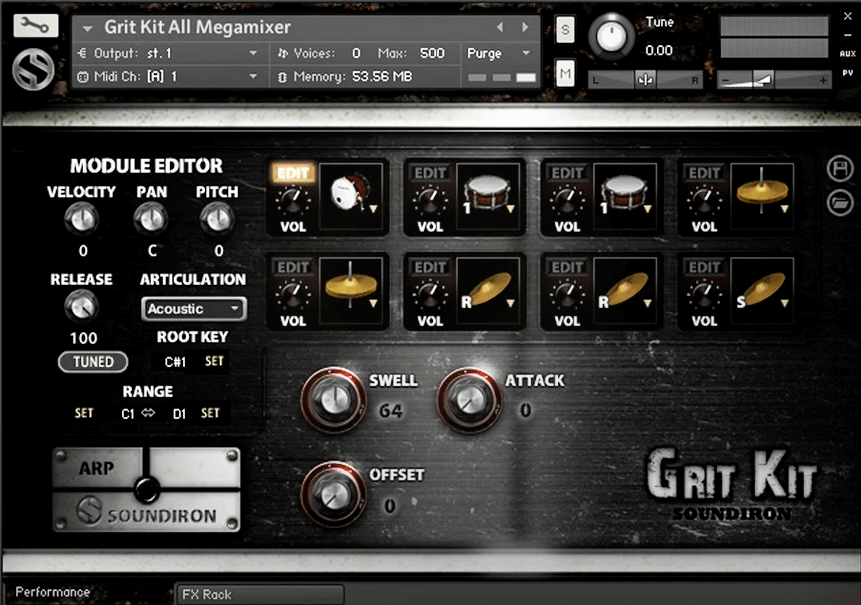Toggle EDIT on the bottom-row hi-hat module
Screen dimensions: 861x605
coord(293,267)
